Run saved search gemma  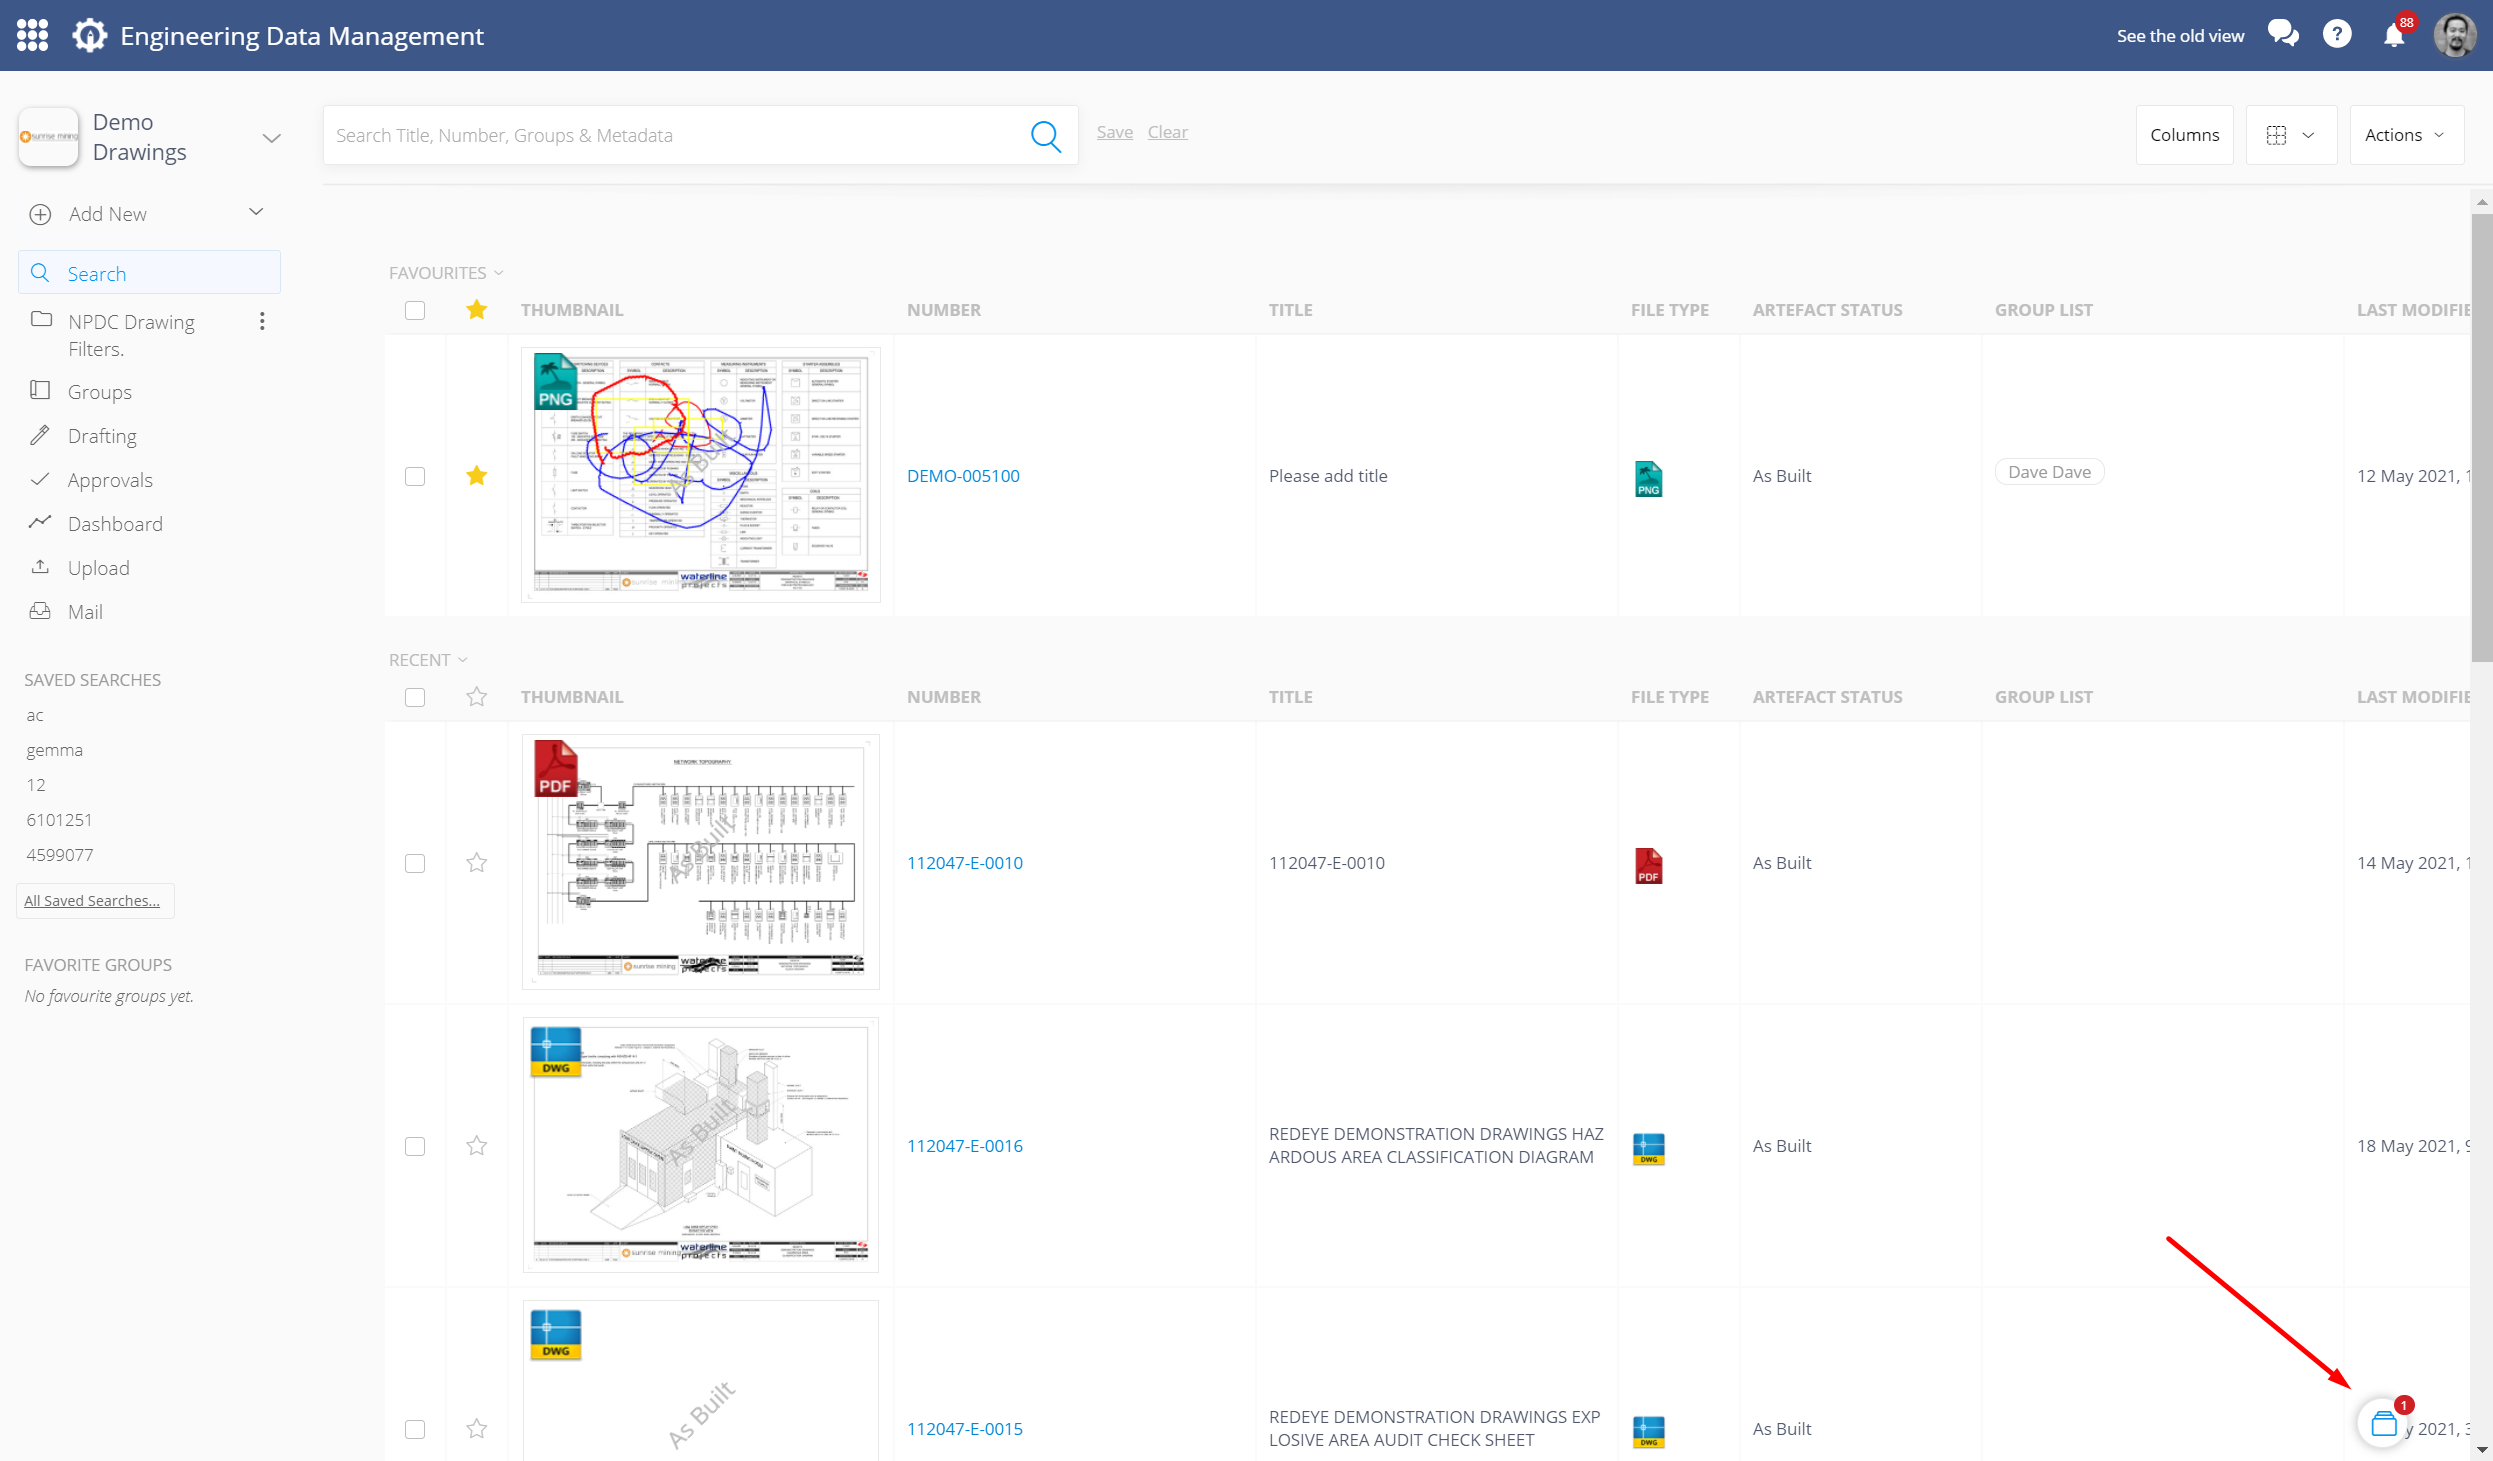[x=55, y=750]
